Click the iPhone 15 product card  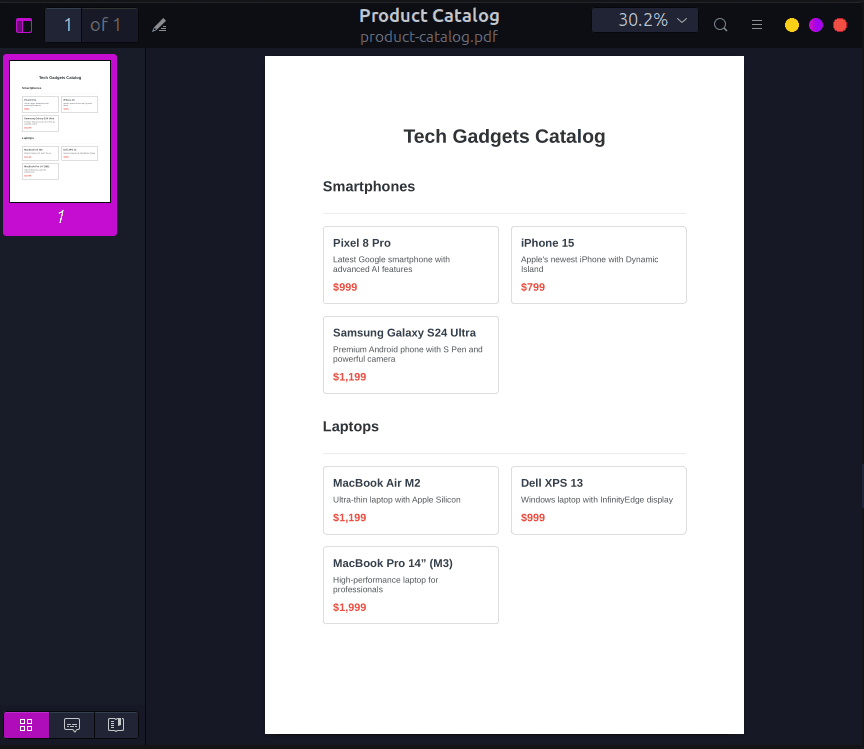coord(598,264)
